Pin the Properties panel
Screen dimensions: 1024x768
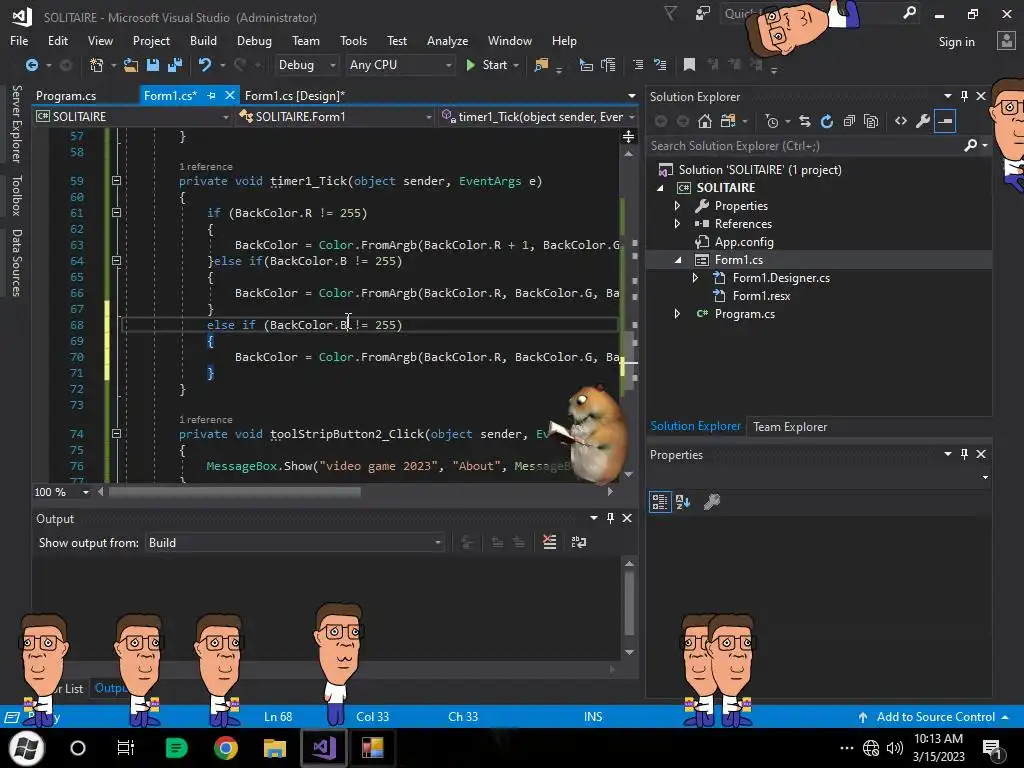pyautogui.click(x=965, y=454)
